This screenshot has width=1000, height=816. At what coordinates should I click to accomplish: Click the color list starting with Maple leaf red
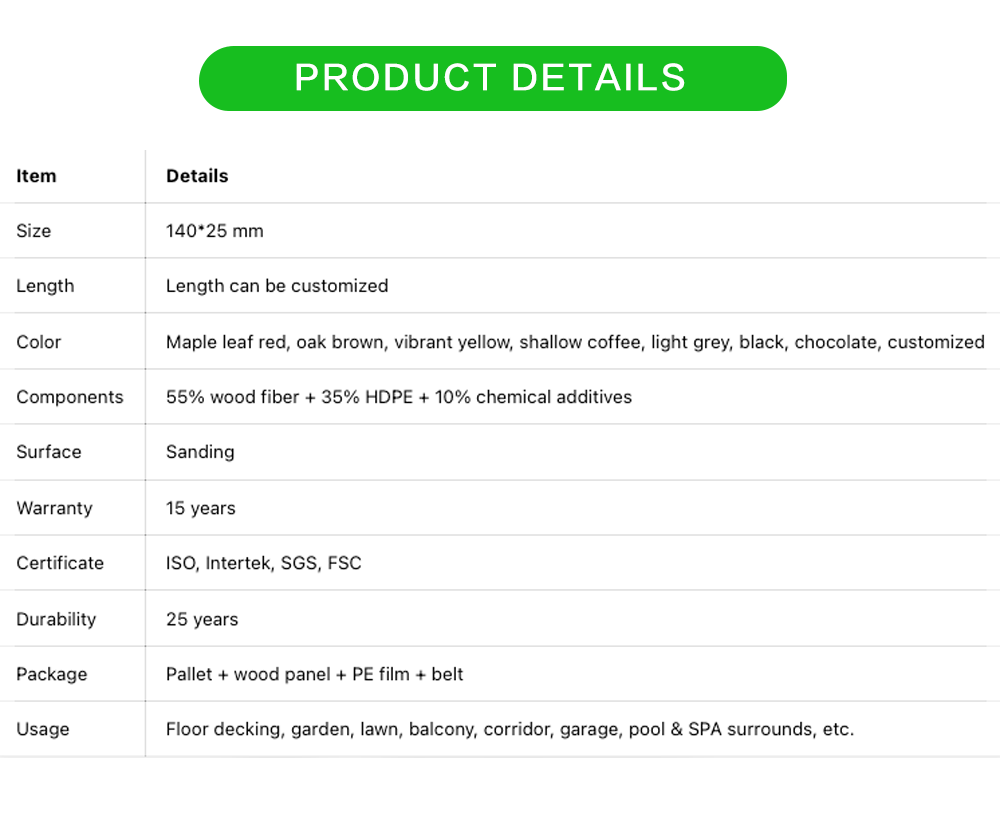[575, 342]
